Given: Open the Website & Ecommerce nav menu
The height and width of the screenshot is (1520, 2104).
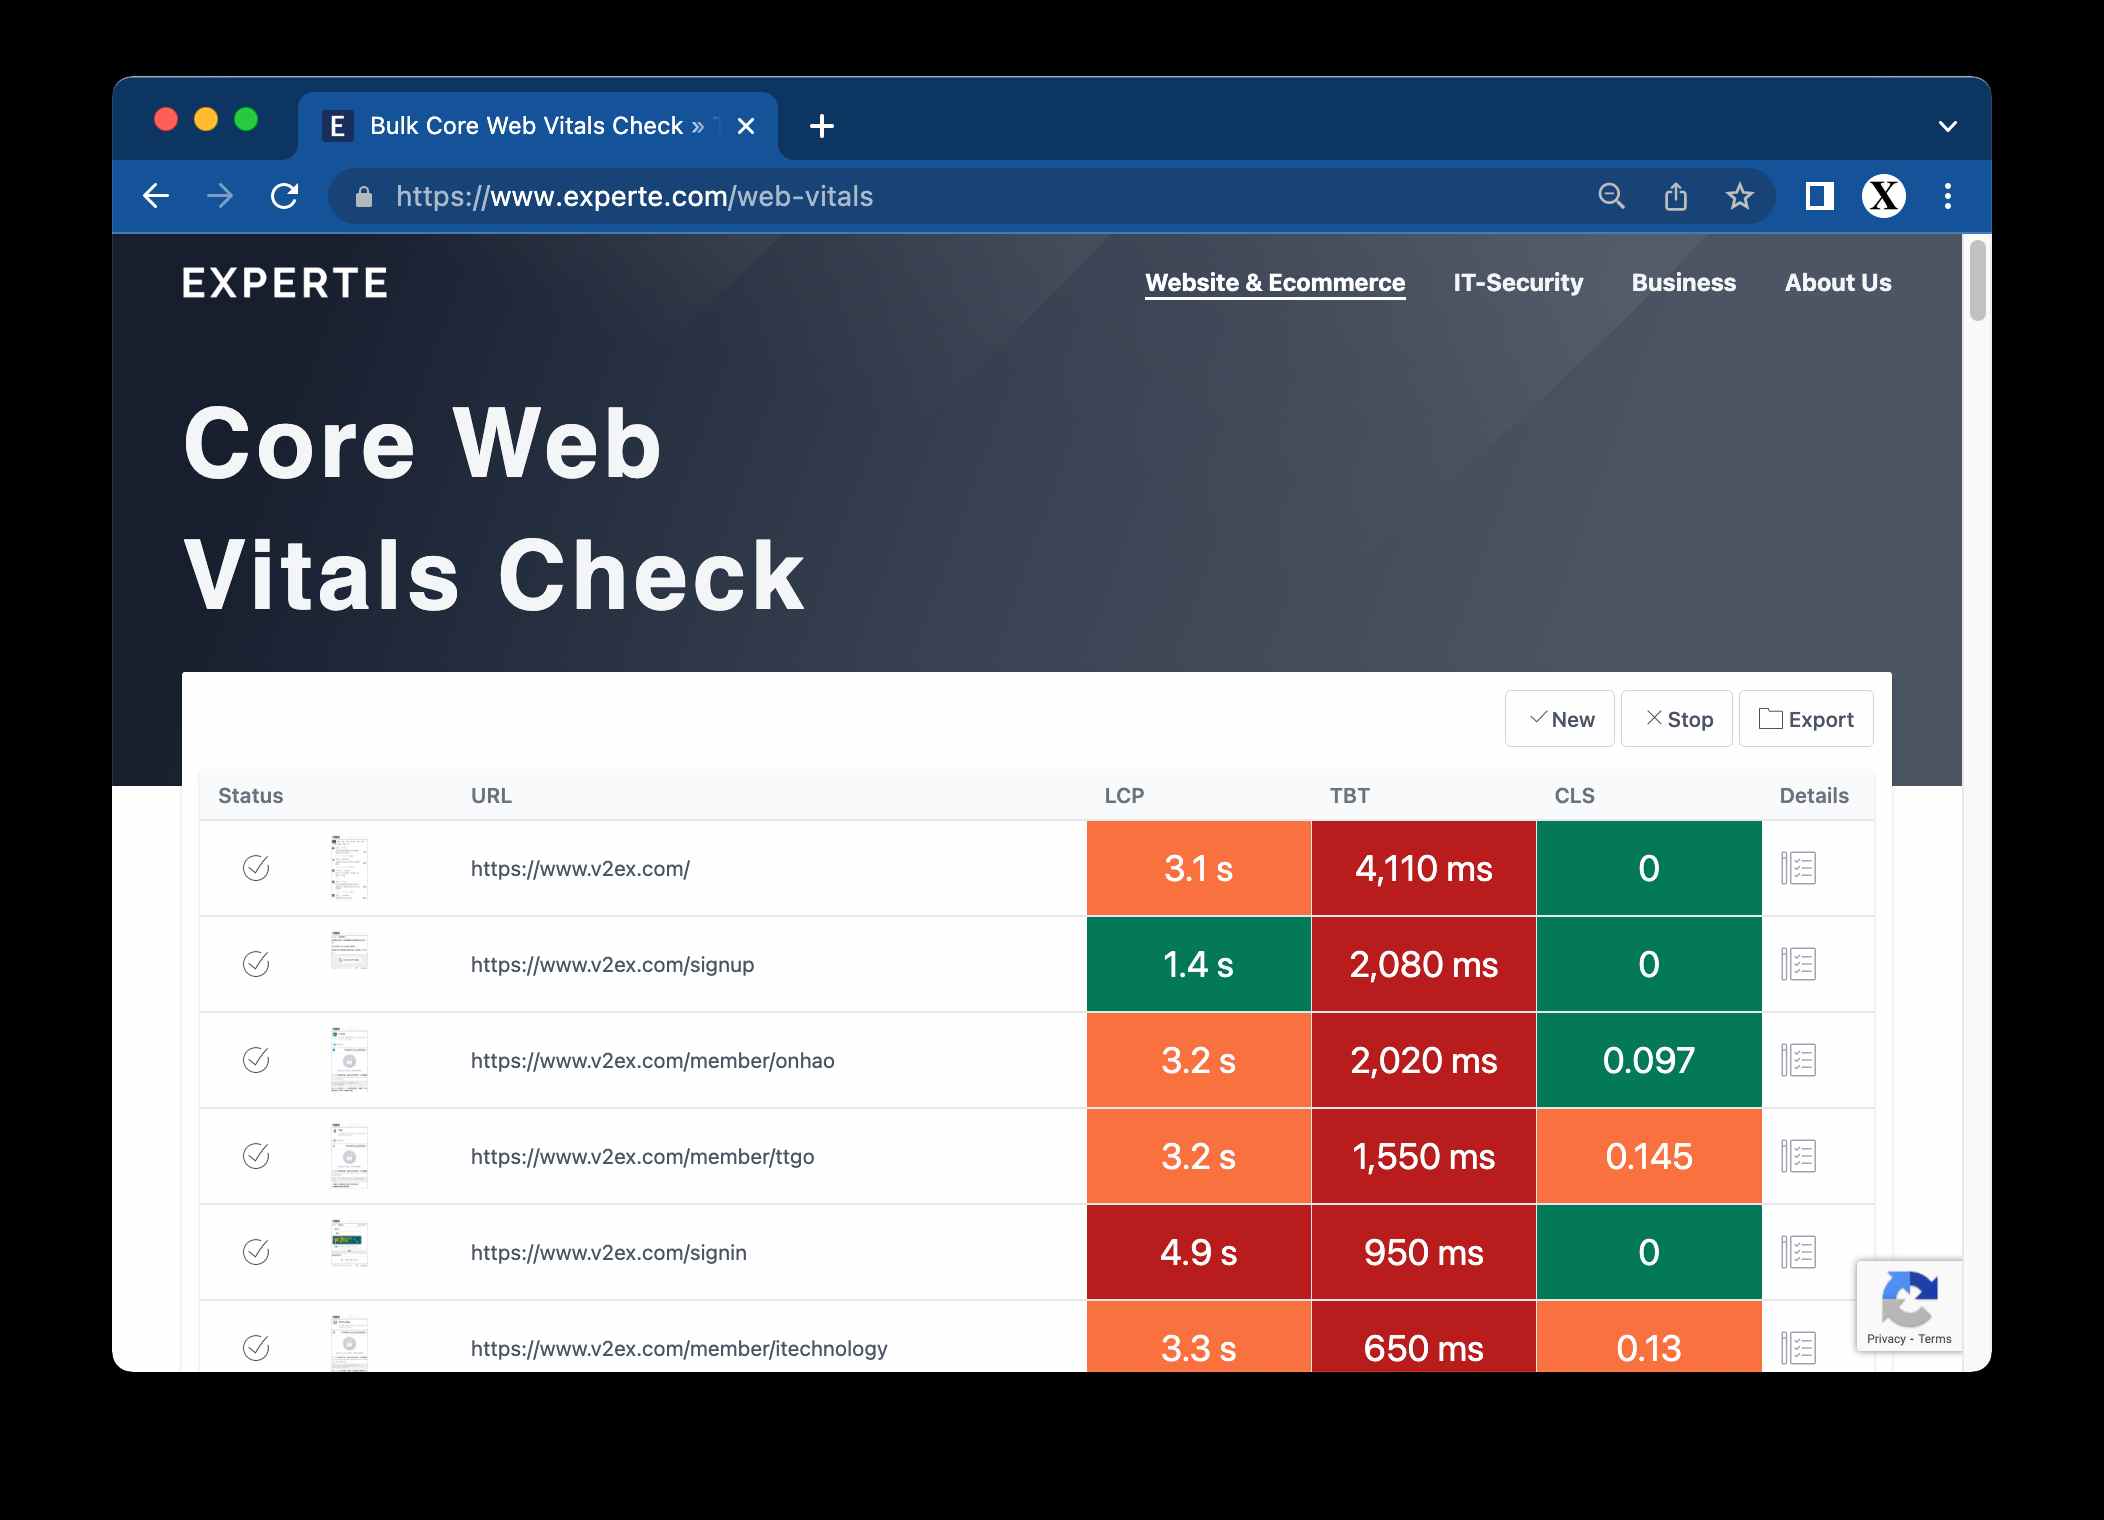Looking at the screenshot, I should coord(1275,283).
